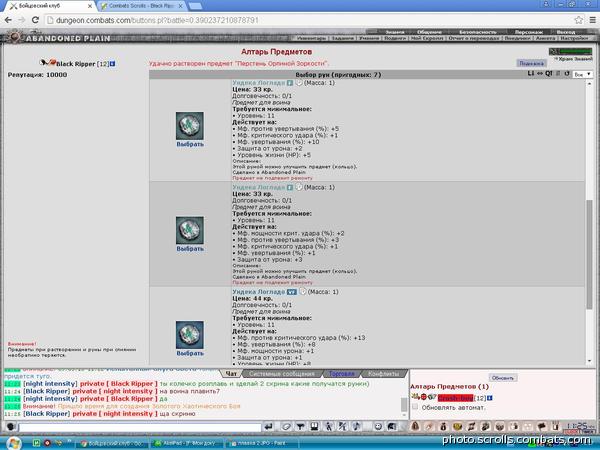Open the Персонаж top menu
Screen dimensions: 600x450
click(x=528, y=32)
